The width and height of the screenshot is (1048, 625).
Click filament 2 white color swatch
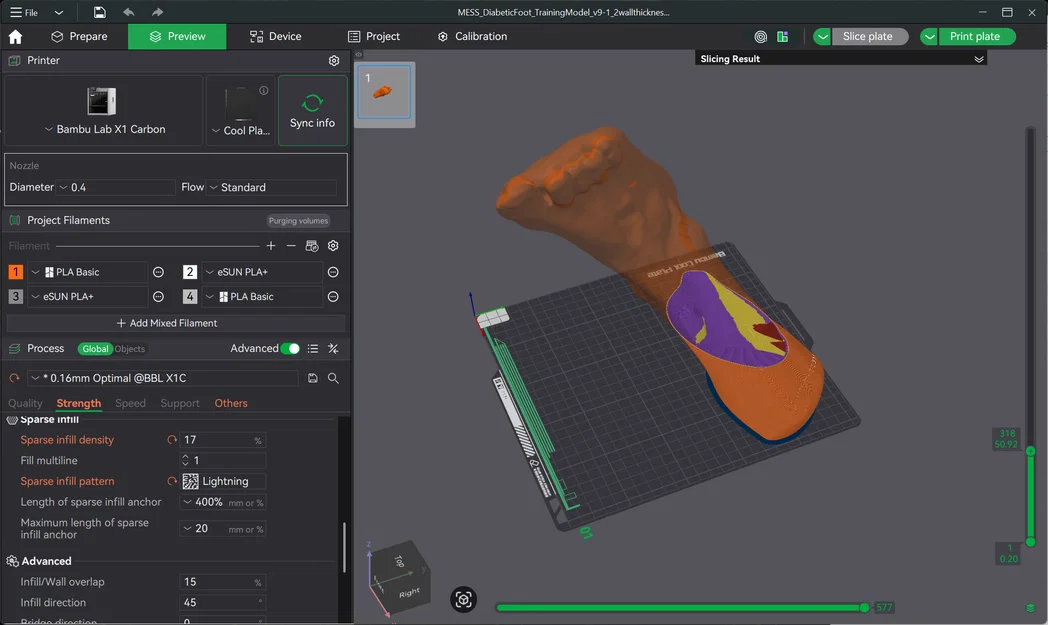tap(190, 272)
